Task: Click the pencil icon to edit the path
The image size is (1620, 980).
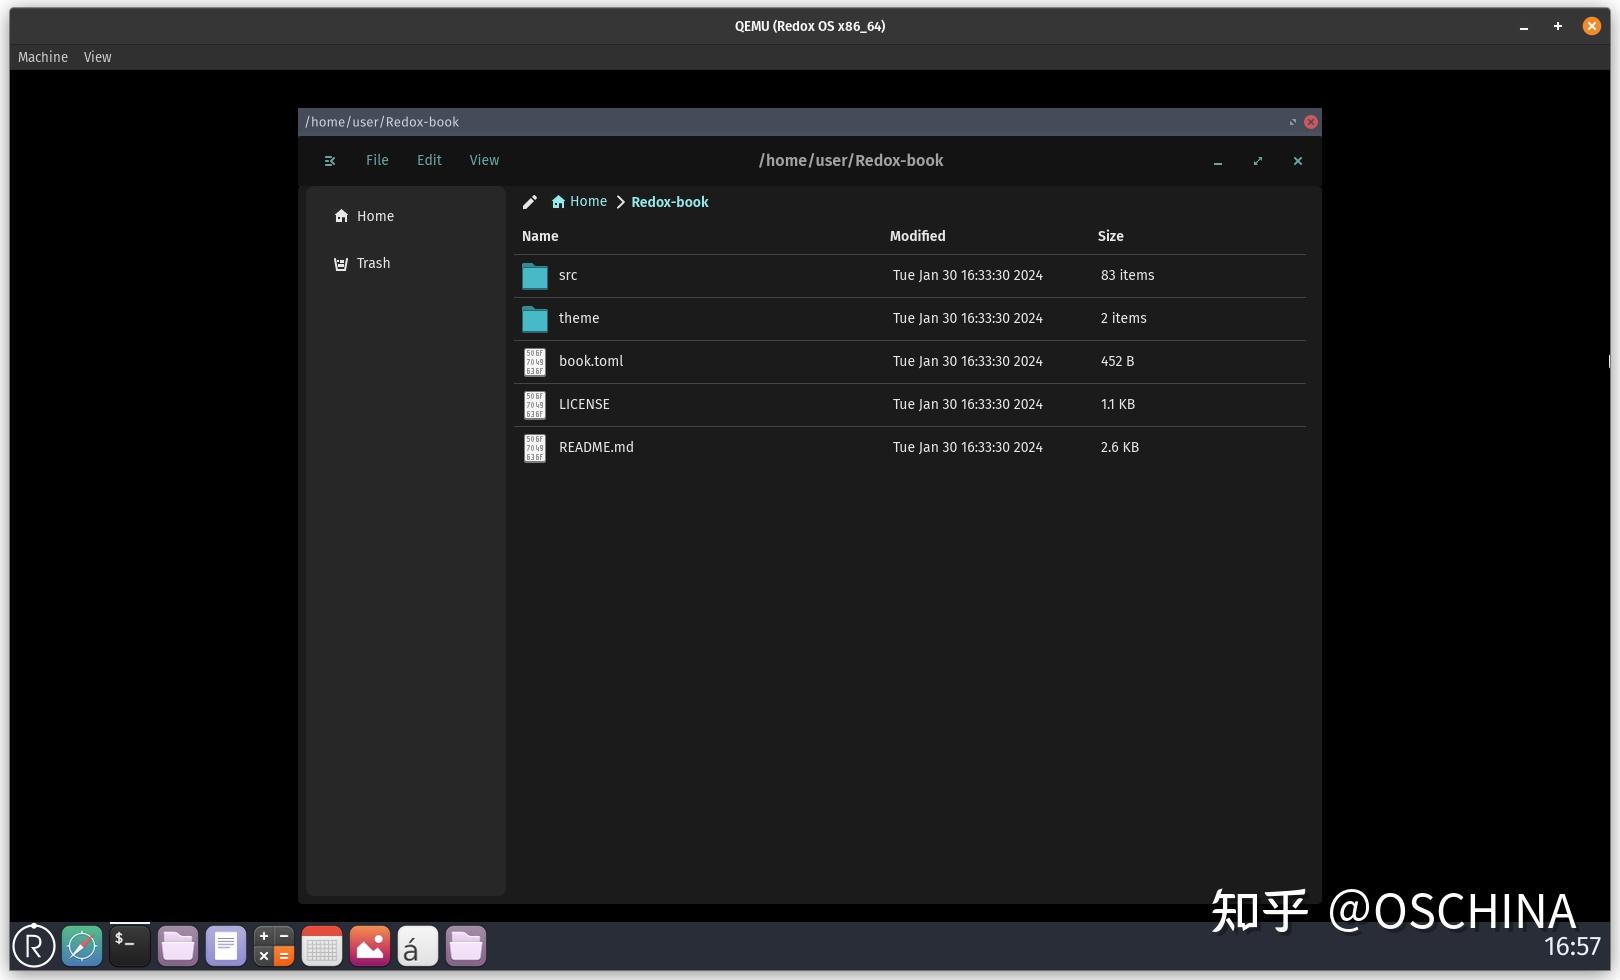Action: click(x=530, y=201)
